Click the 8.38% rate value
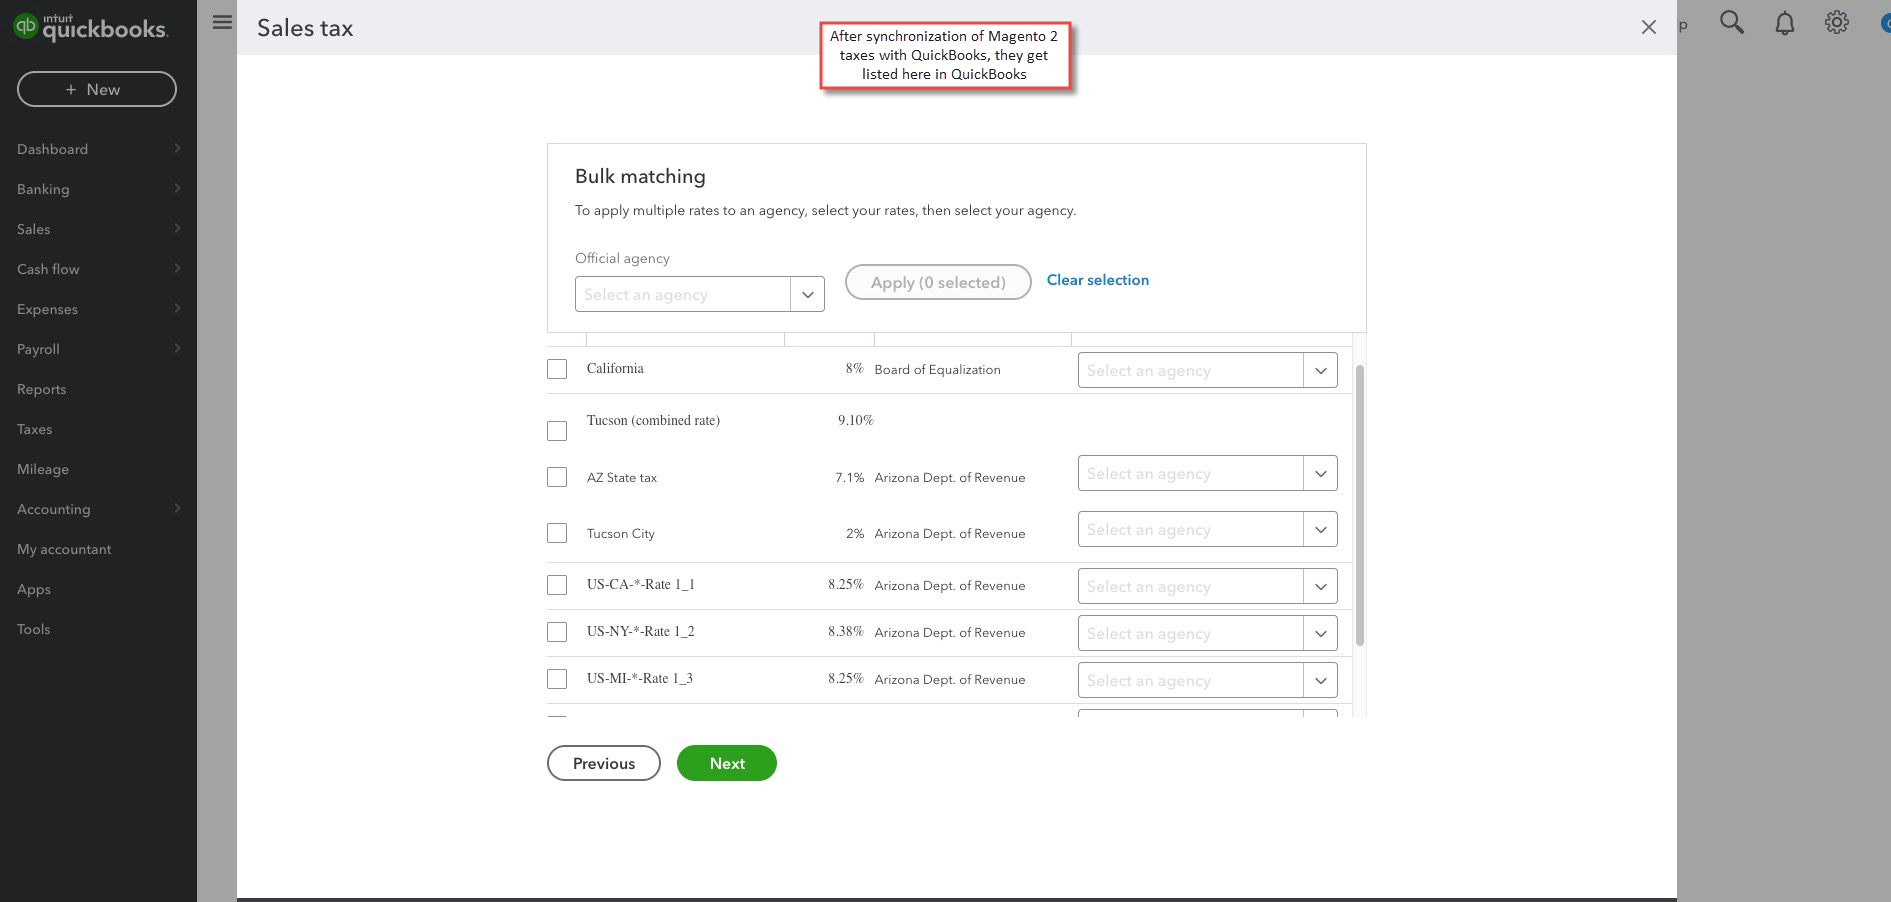Viewport: 1891px width, 902px height. point(845,631)
